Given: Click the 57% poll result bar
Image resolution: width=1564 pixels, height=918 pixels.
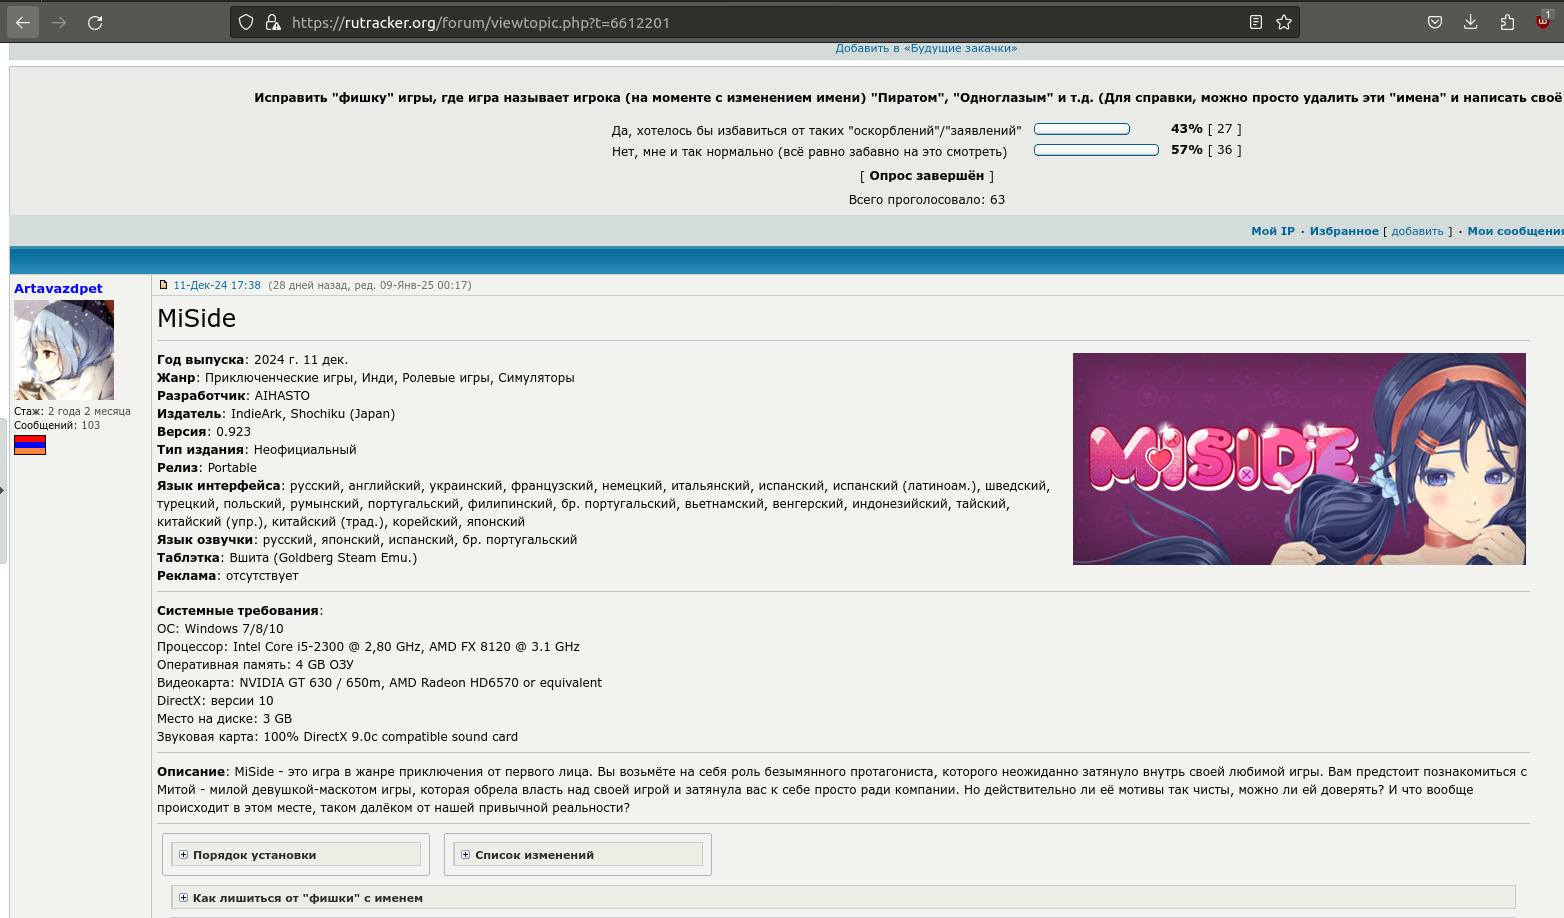Looking at the screenshot, I should 1096,150.
